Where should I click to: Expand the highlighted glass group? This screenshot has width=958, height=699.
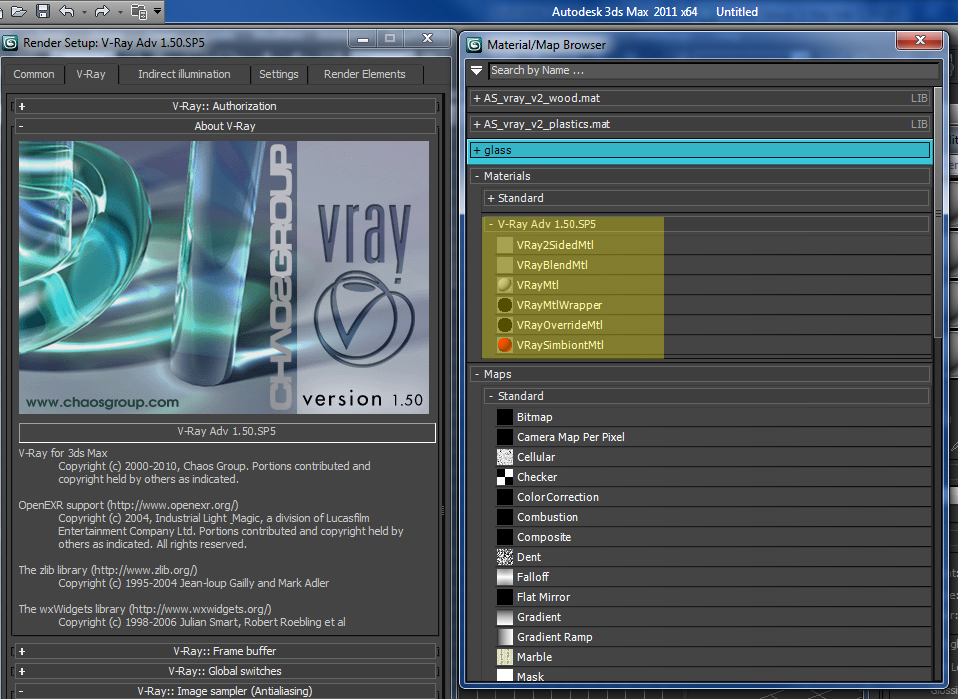click(x=700, y=150)
